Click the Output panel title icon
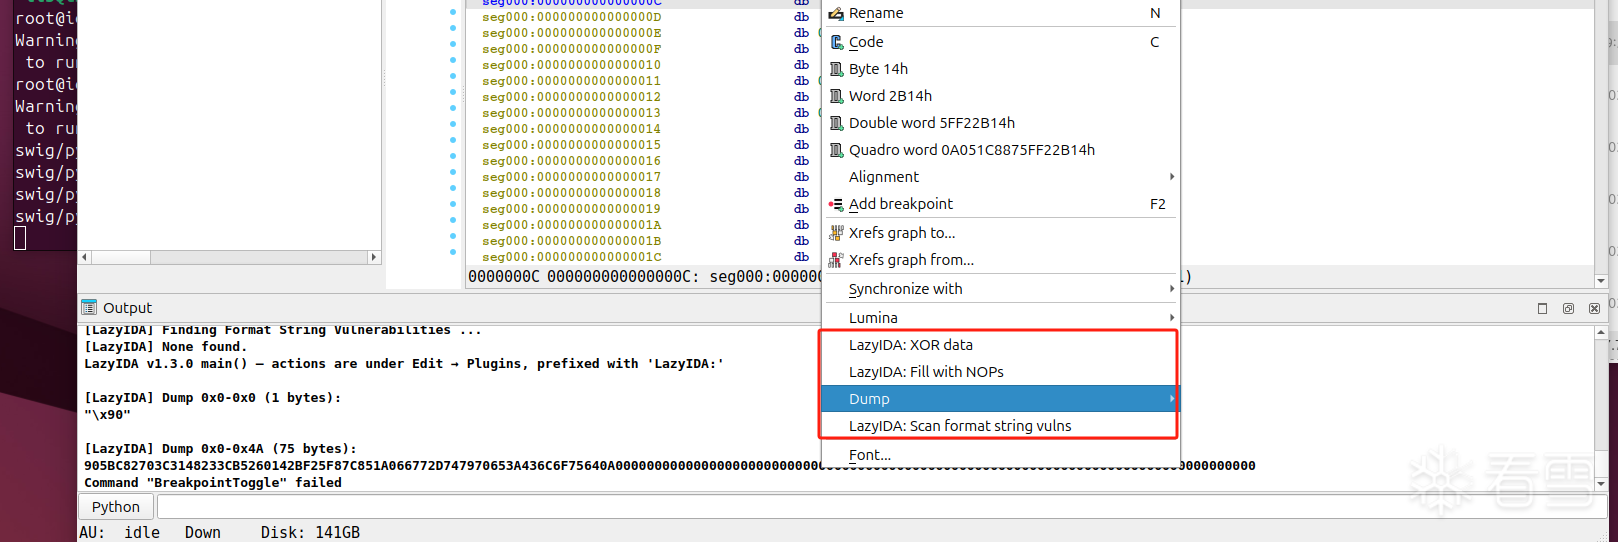1618x542 pixels. click(89, 307)
